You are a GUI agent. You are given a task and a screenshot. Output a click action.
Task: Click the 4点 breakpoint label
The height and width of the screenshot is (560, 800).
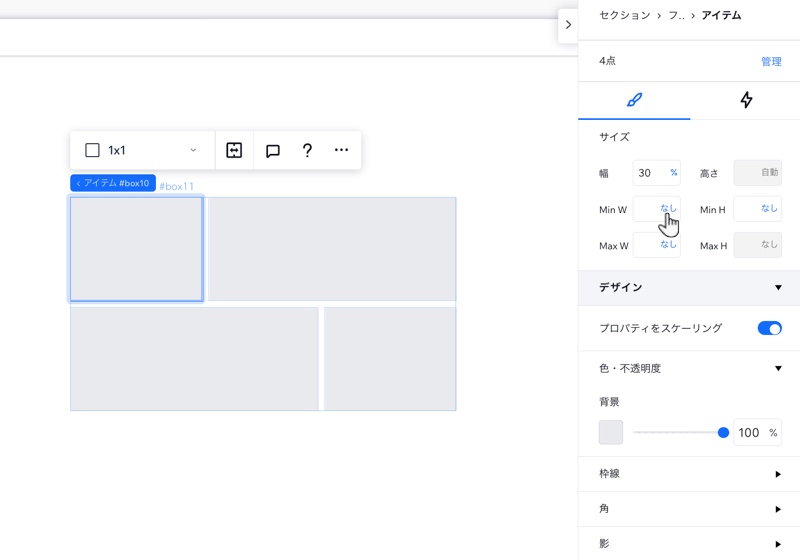[x=607, y=61]
